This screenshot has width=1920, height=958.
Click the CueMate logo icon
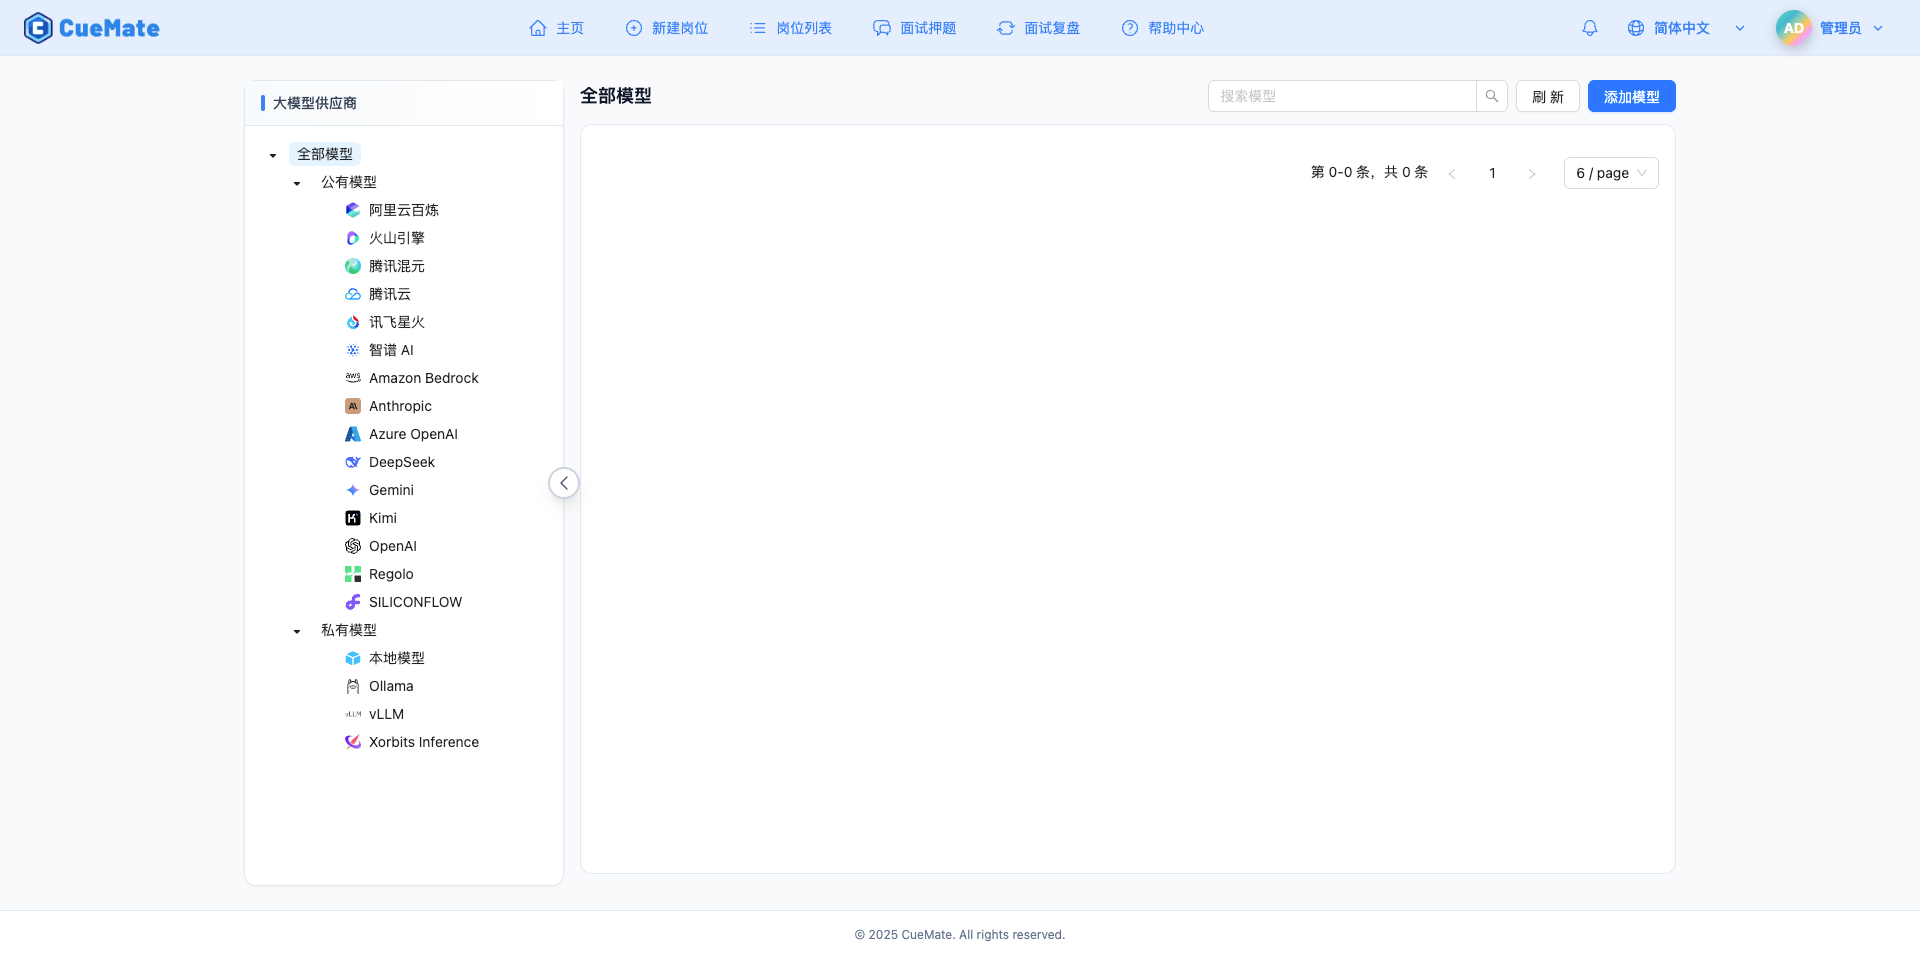pyautogui.click(x=38, y=28)
